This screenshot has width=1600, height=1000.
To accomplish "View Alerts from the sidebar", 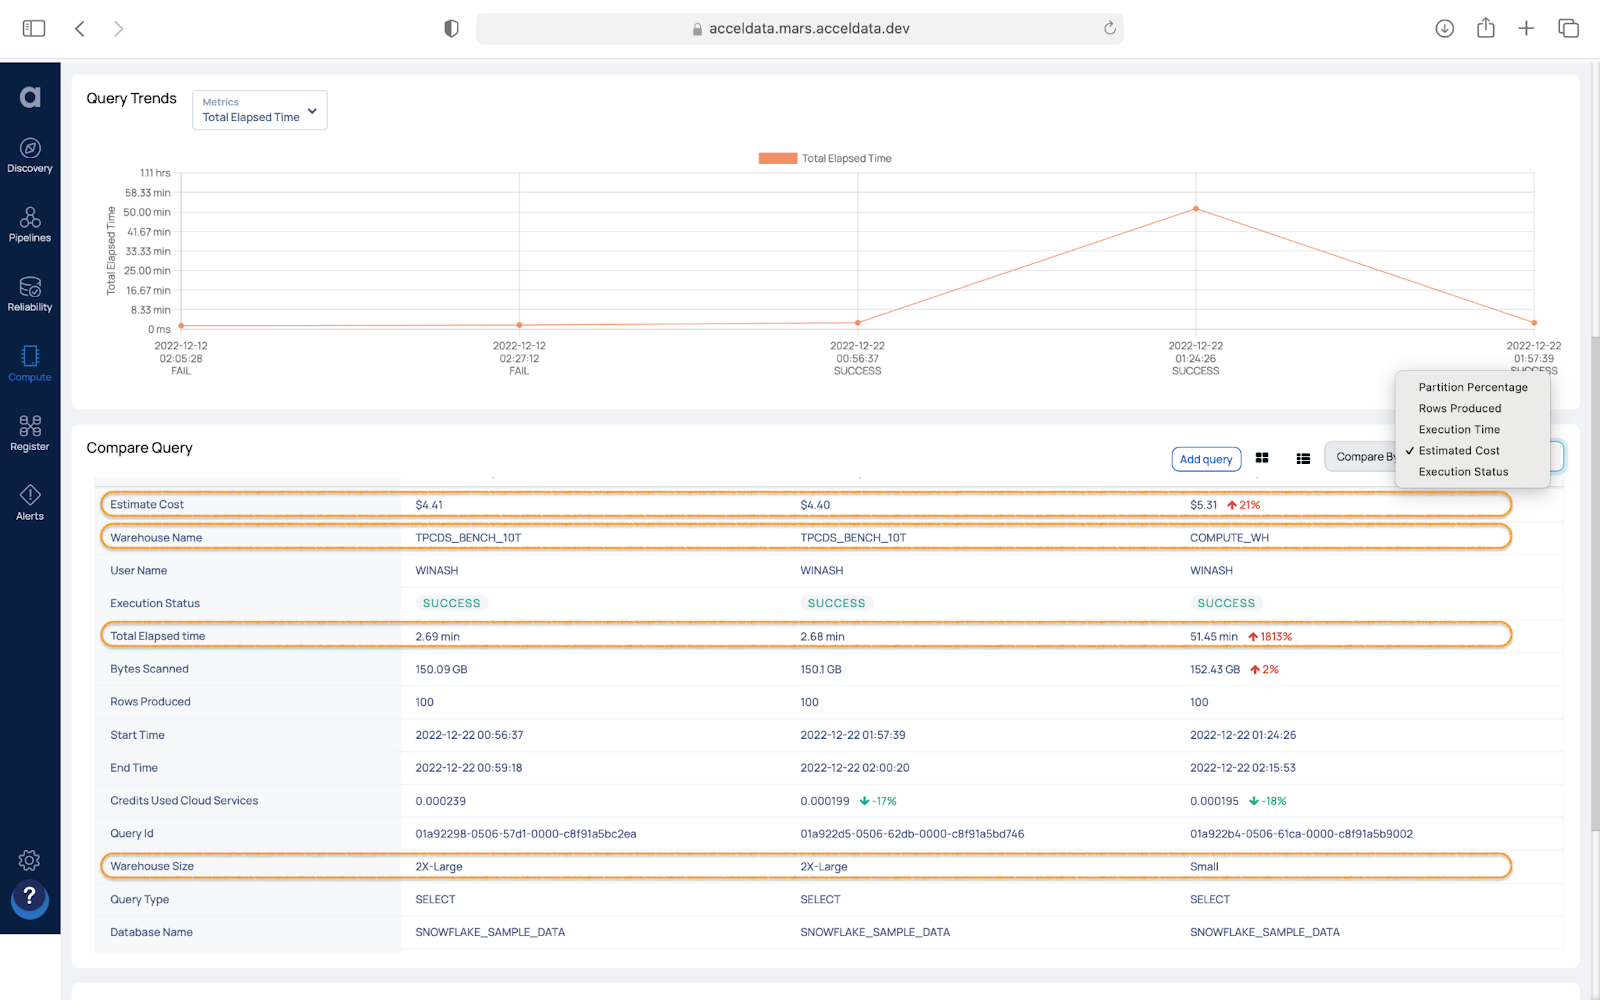I will pyautogui.click(x=30, y=501).
